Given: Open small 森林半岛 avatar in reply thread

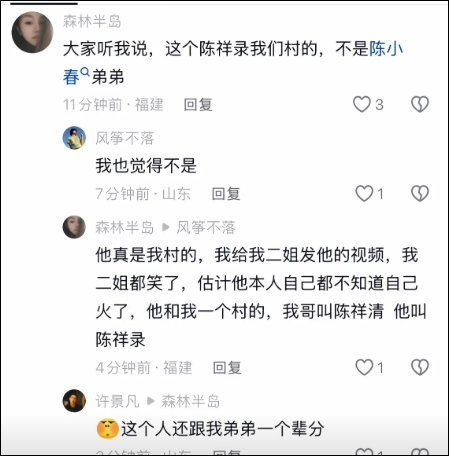Looking at the screenshot, I should (74, 227).
